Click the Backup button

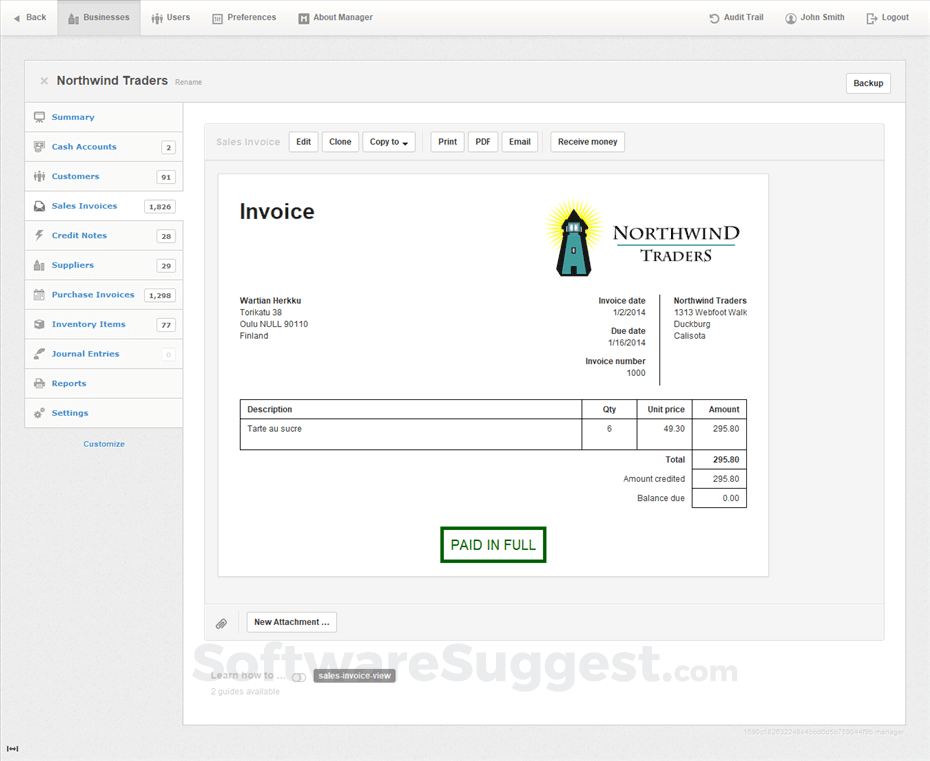[x=868, y=83]
